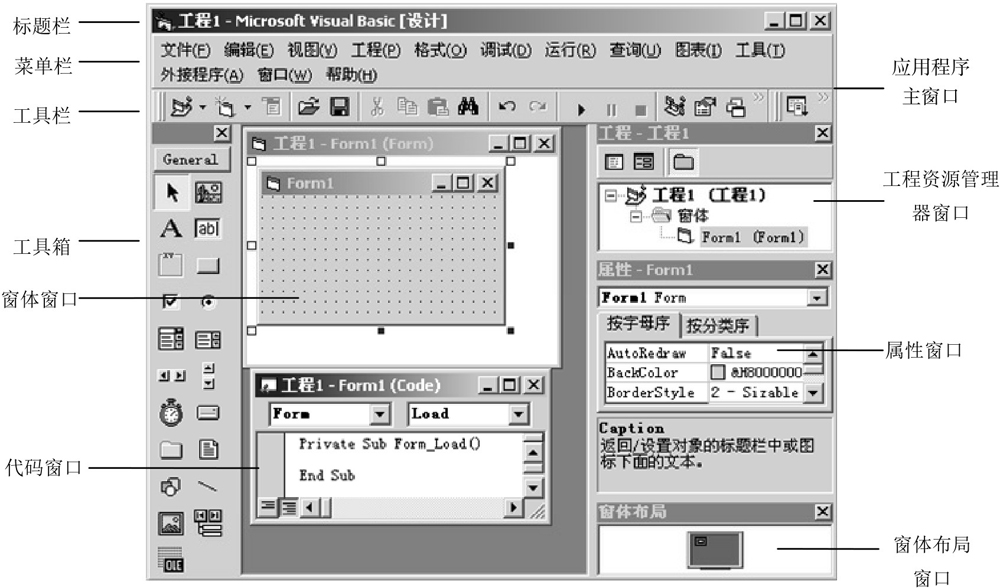Open the 调试(D) menu
Viewport: 1000px width, 588px height.
coord(506,50)
